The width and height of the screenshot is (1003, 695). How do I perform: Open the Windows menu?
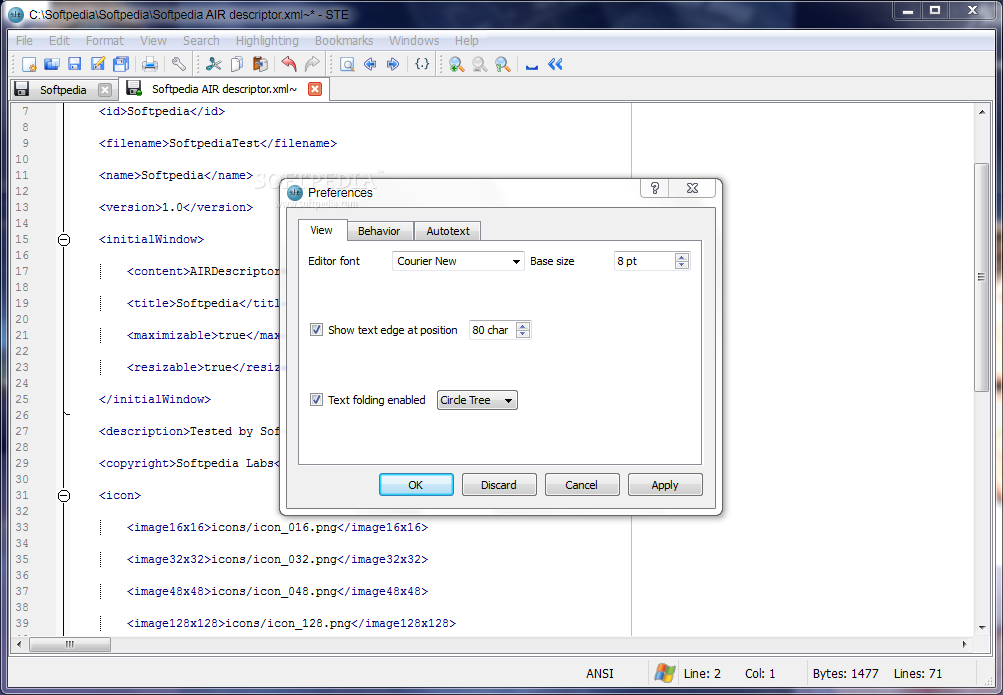coord(414,40)
